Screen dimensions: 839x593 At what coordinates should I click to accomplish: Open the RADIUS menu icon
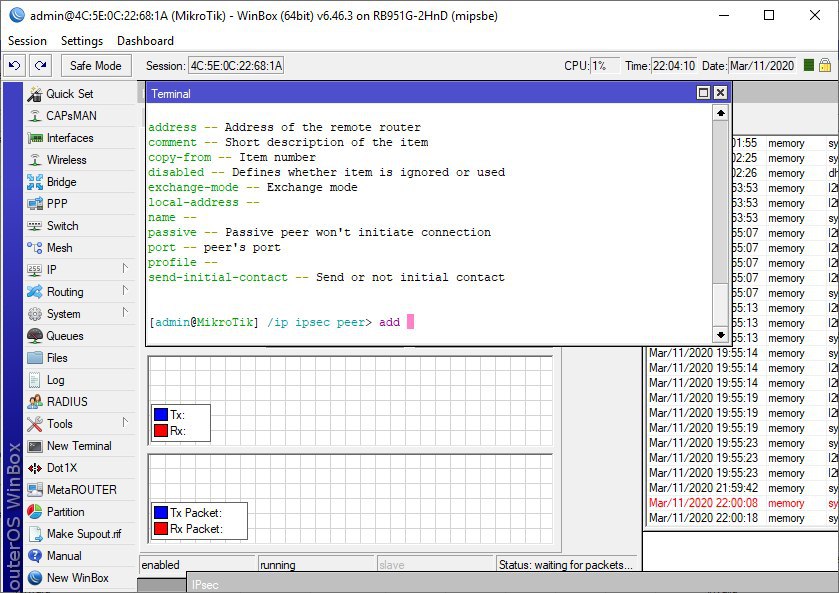point(35,402)
